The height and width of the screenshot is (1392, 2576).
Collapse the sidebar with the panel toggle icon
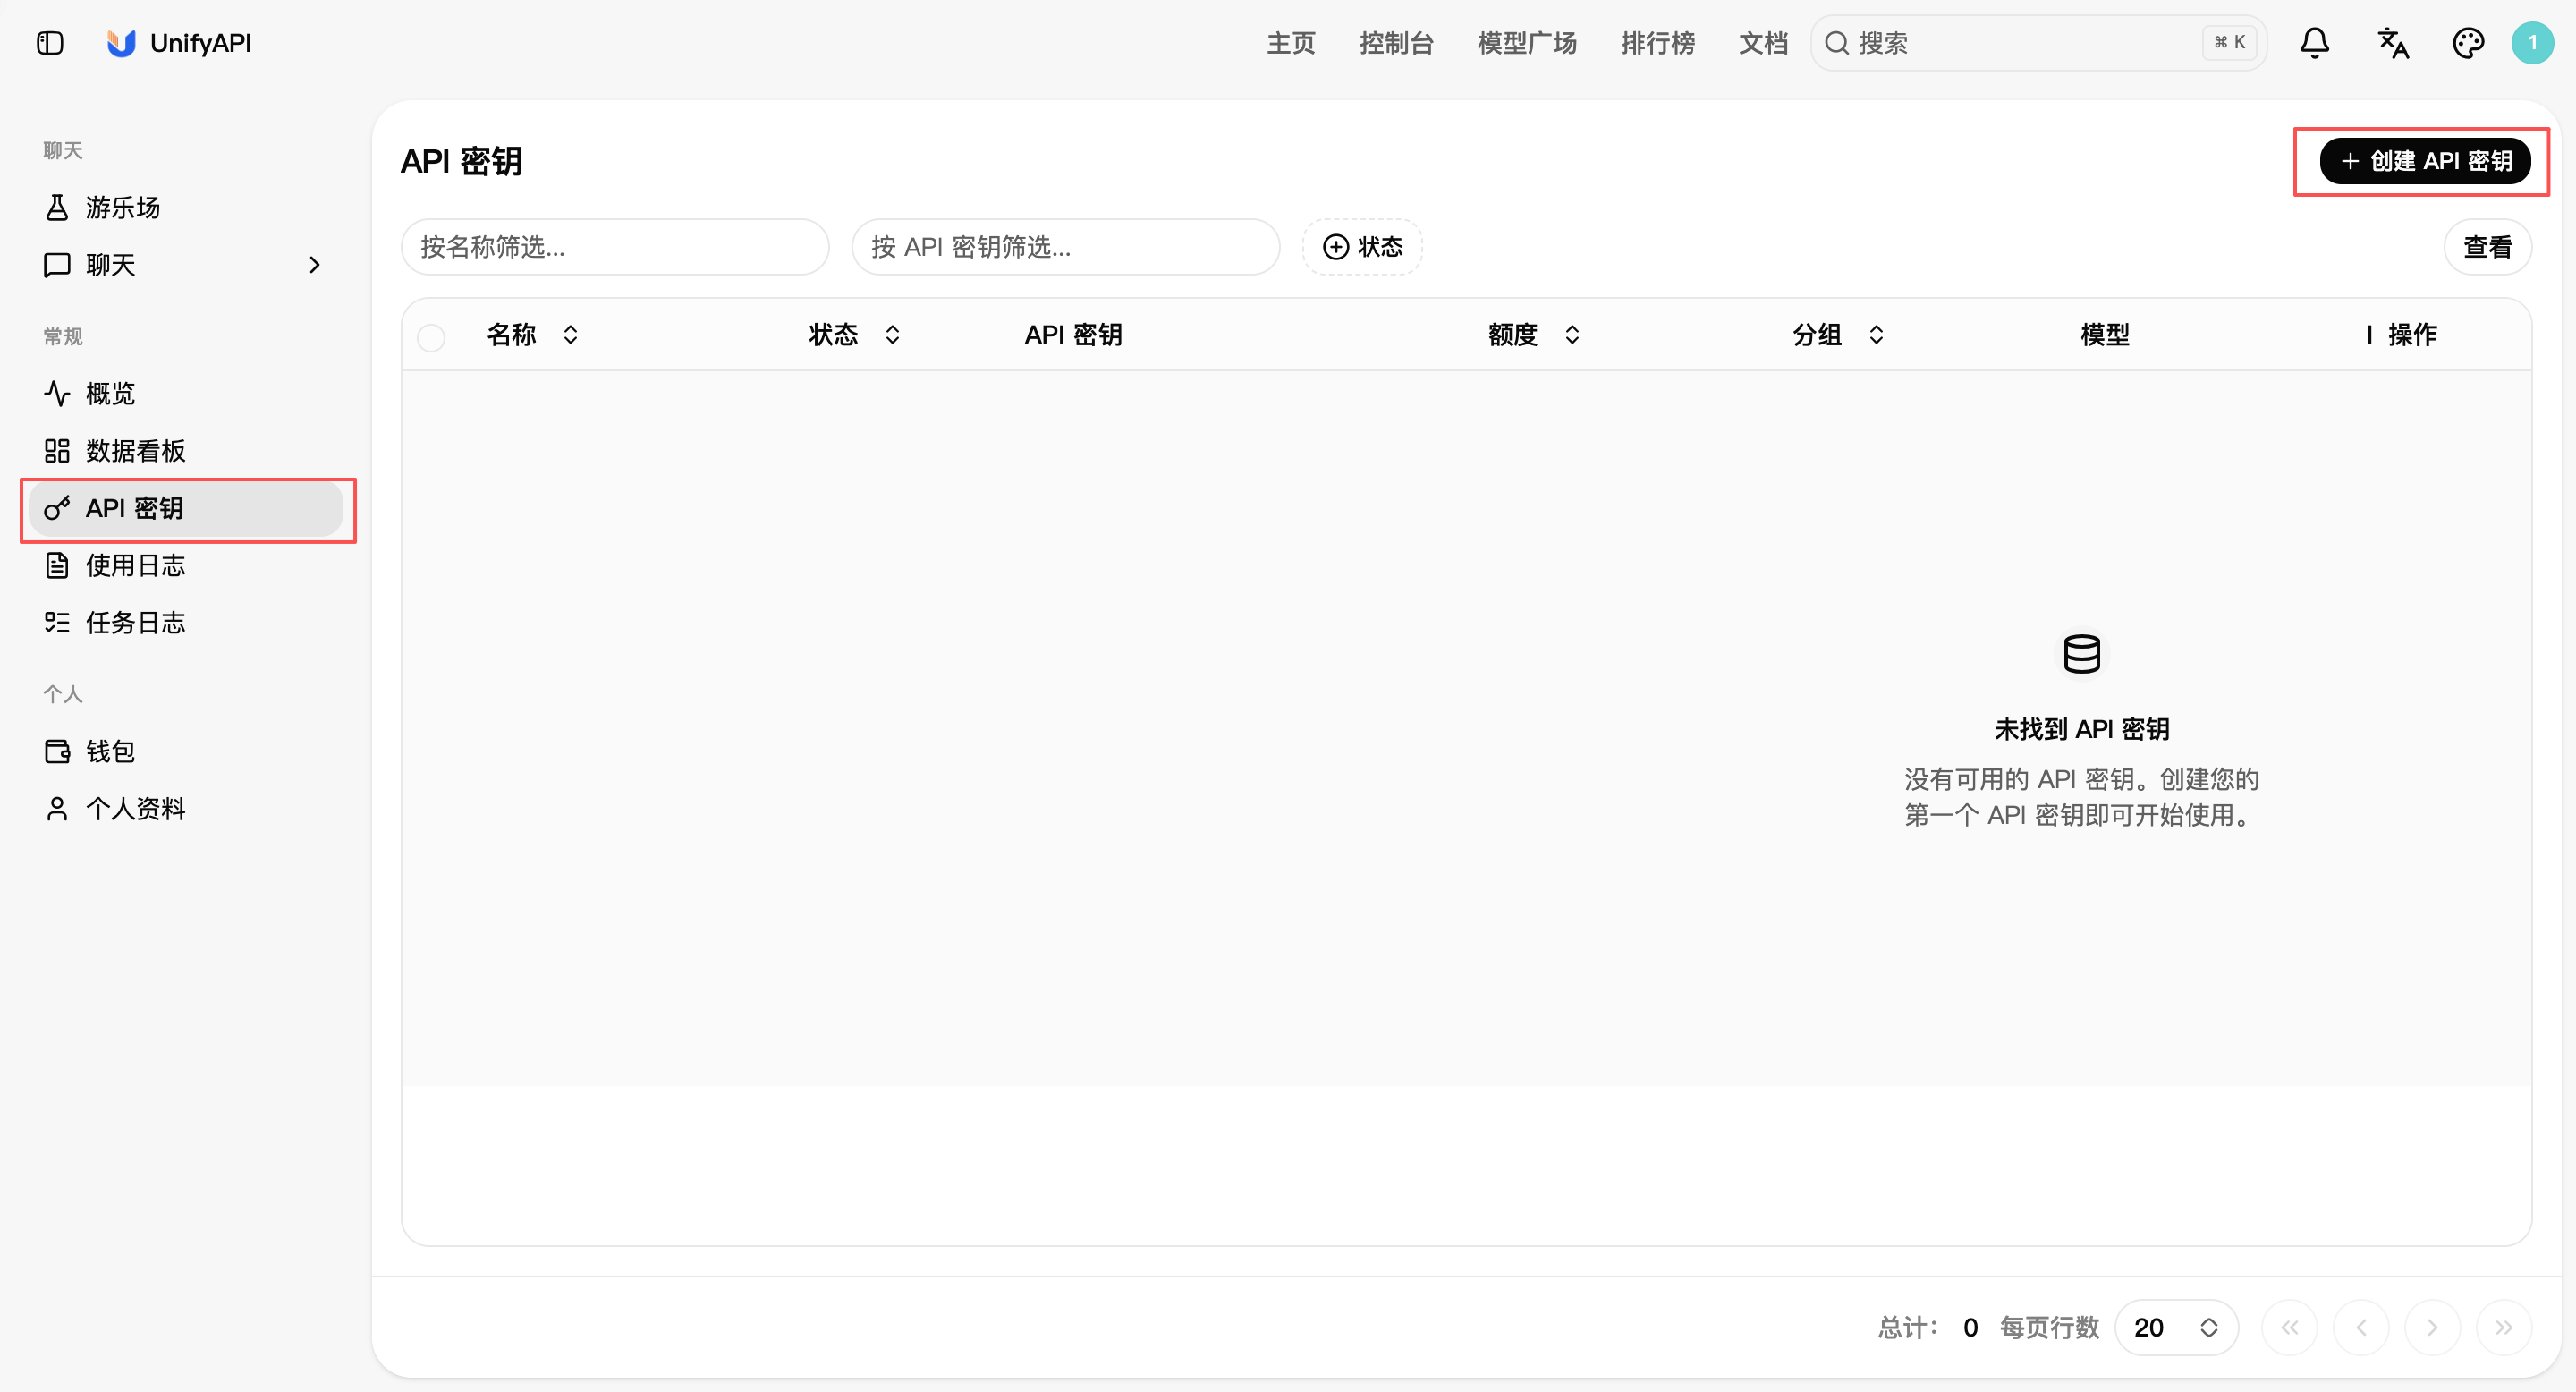50,43
